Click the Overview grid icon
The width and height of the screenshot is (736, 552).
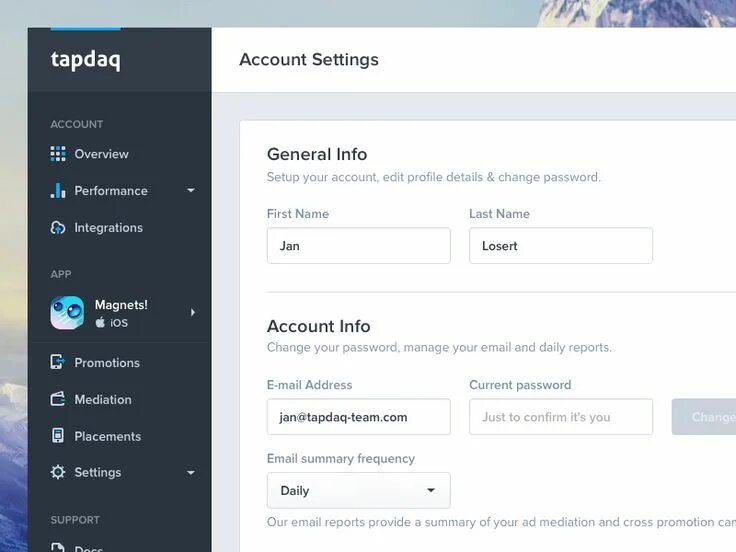point(58,153)
